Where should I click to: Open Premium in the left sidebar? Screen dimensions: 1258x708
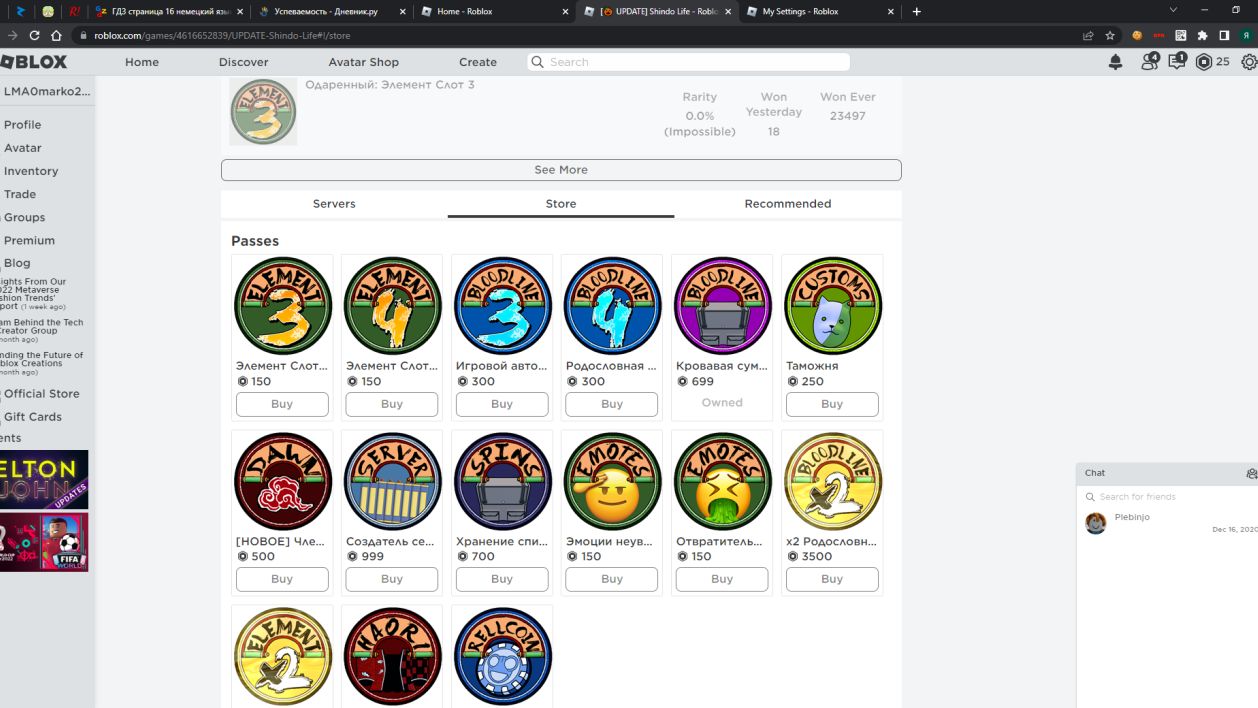coord(29,240)
